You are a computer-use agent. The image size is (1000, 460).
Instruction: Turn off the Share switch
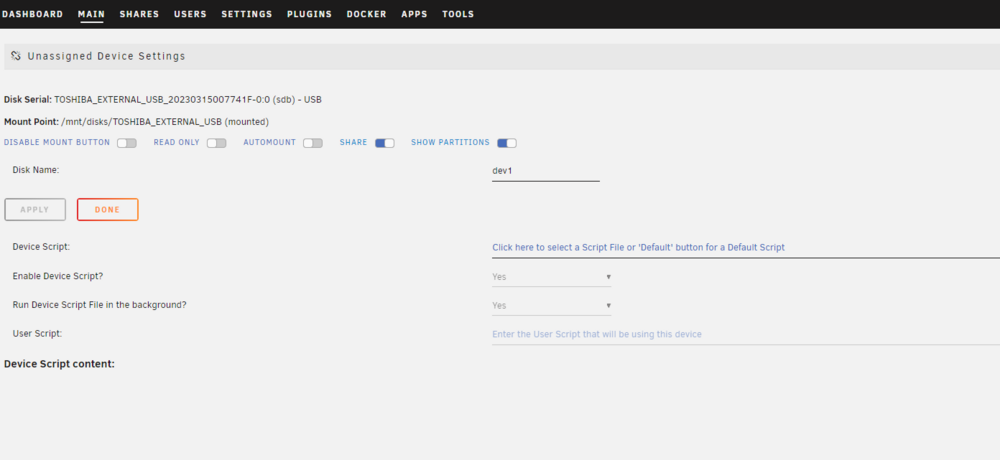coord(385,143)
